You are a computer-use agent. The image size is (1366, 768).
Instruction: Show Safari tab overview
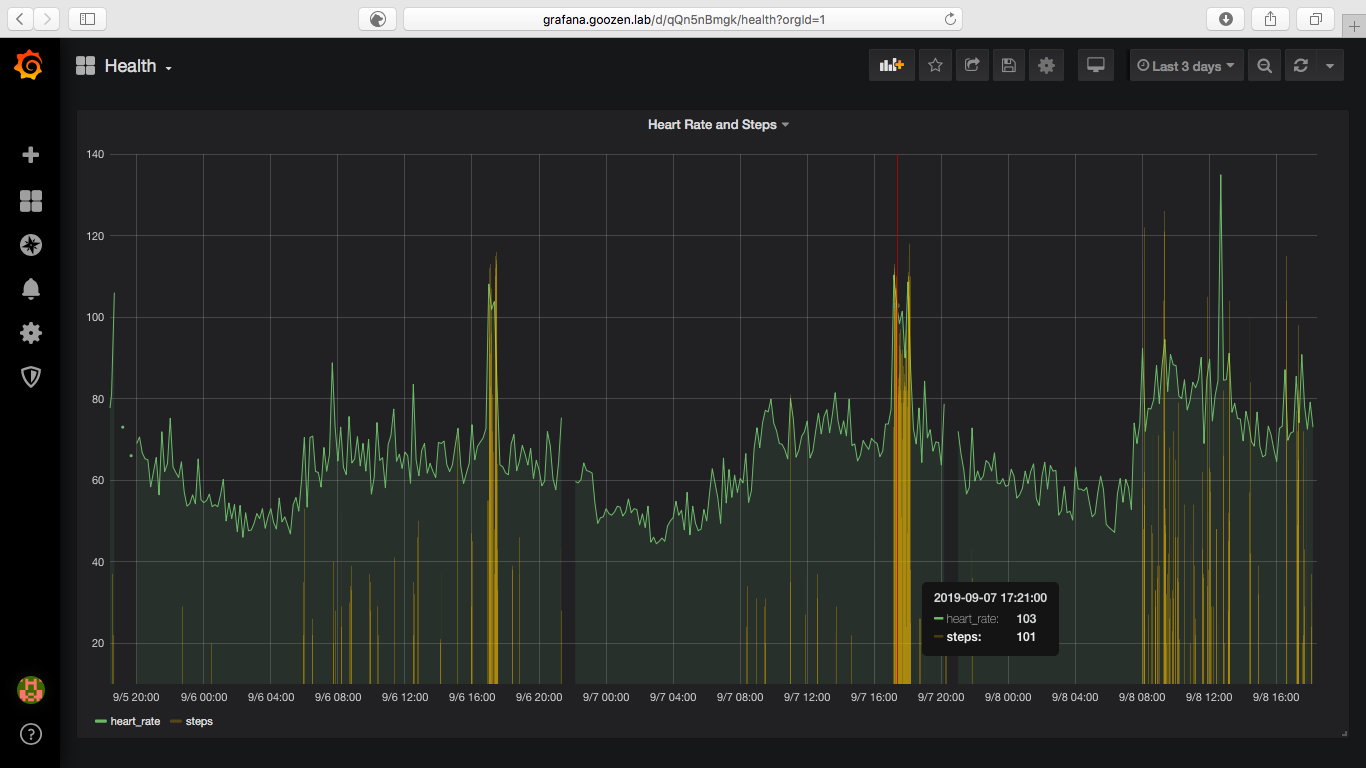point(1315,18)
